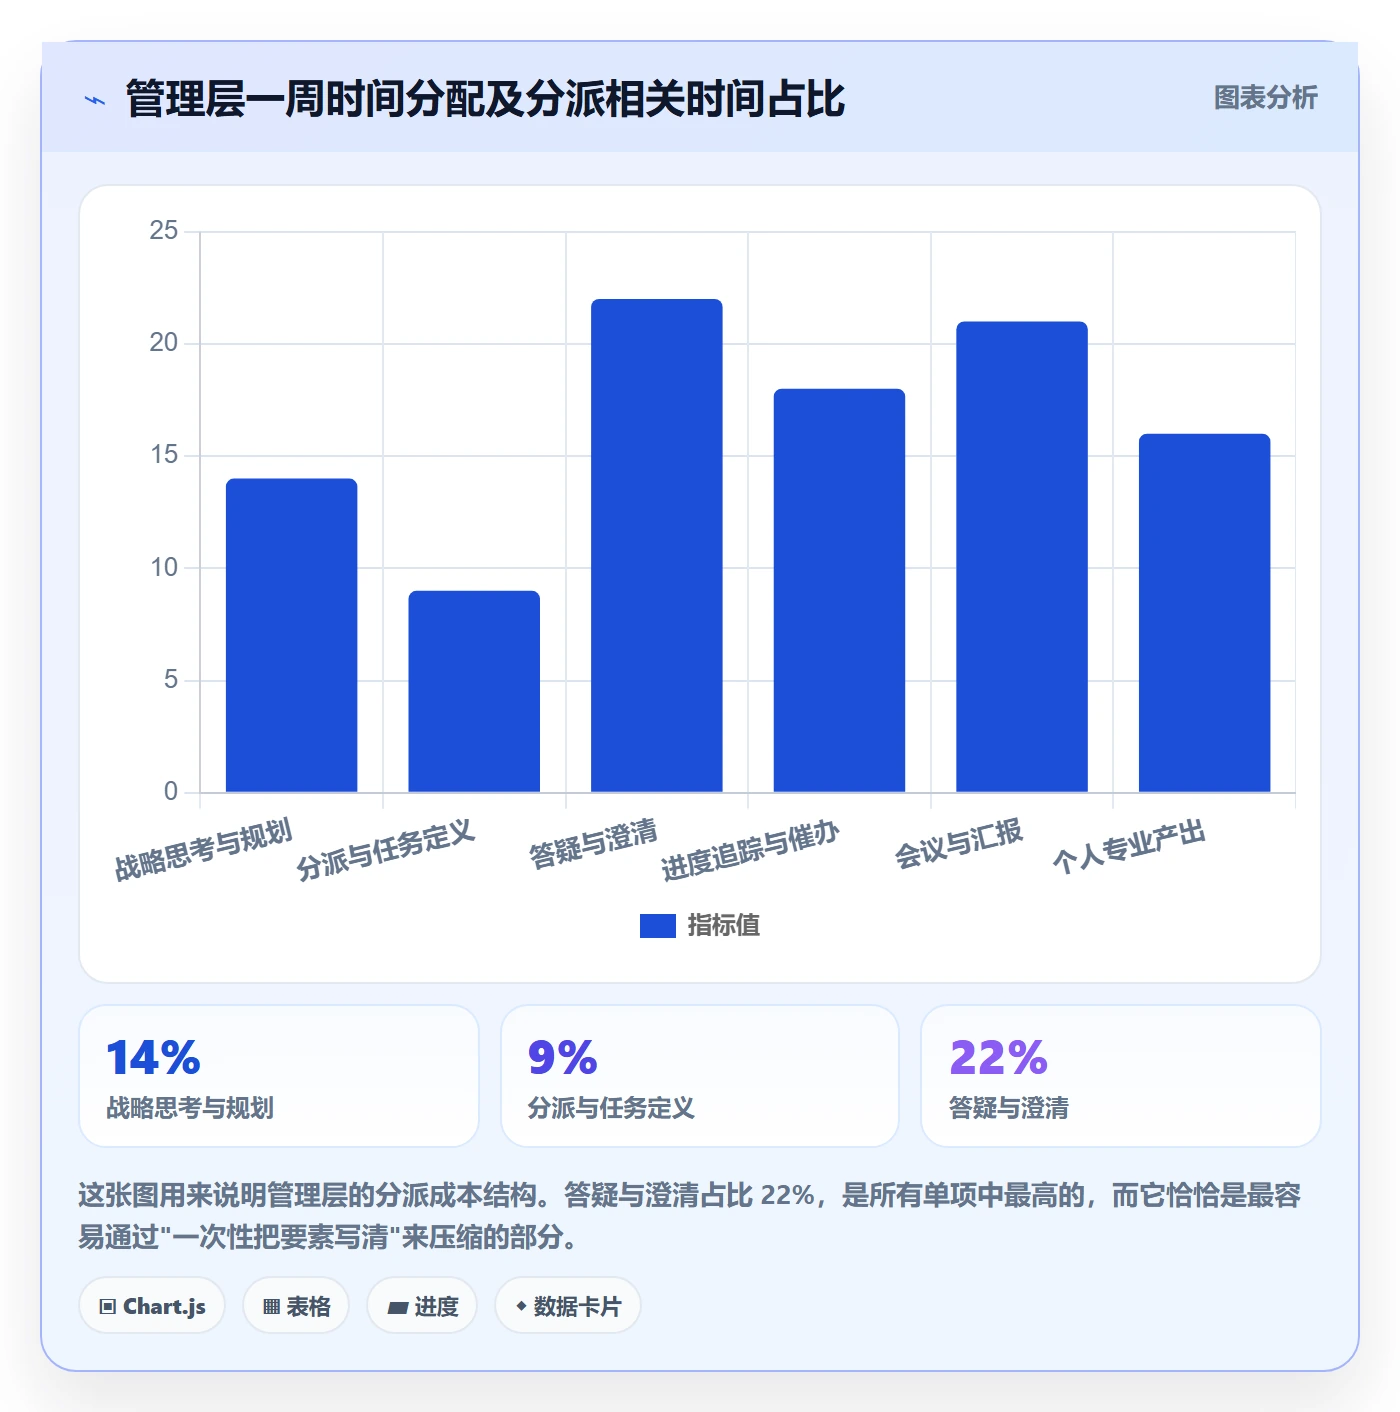
Task: Select the 进度 tag
Action: (x=422, y=1306)
